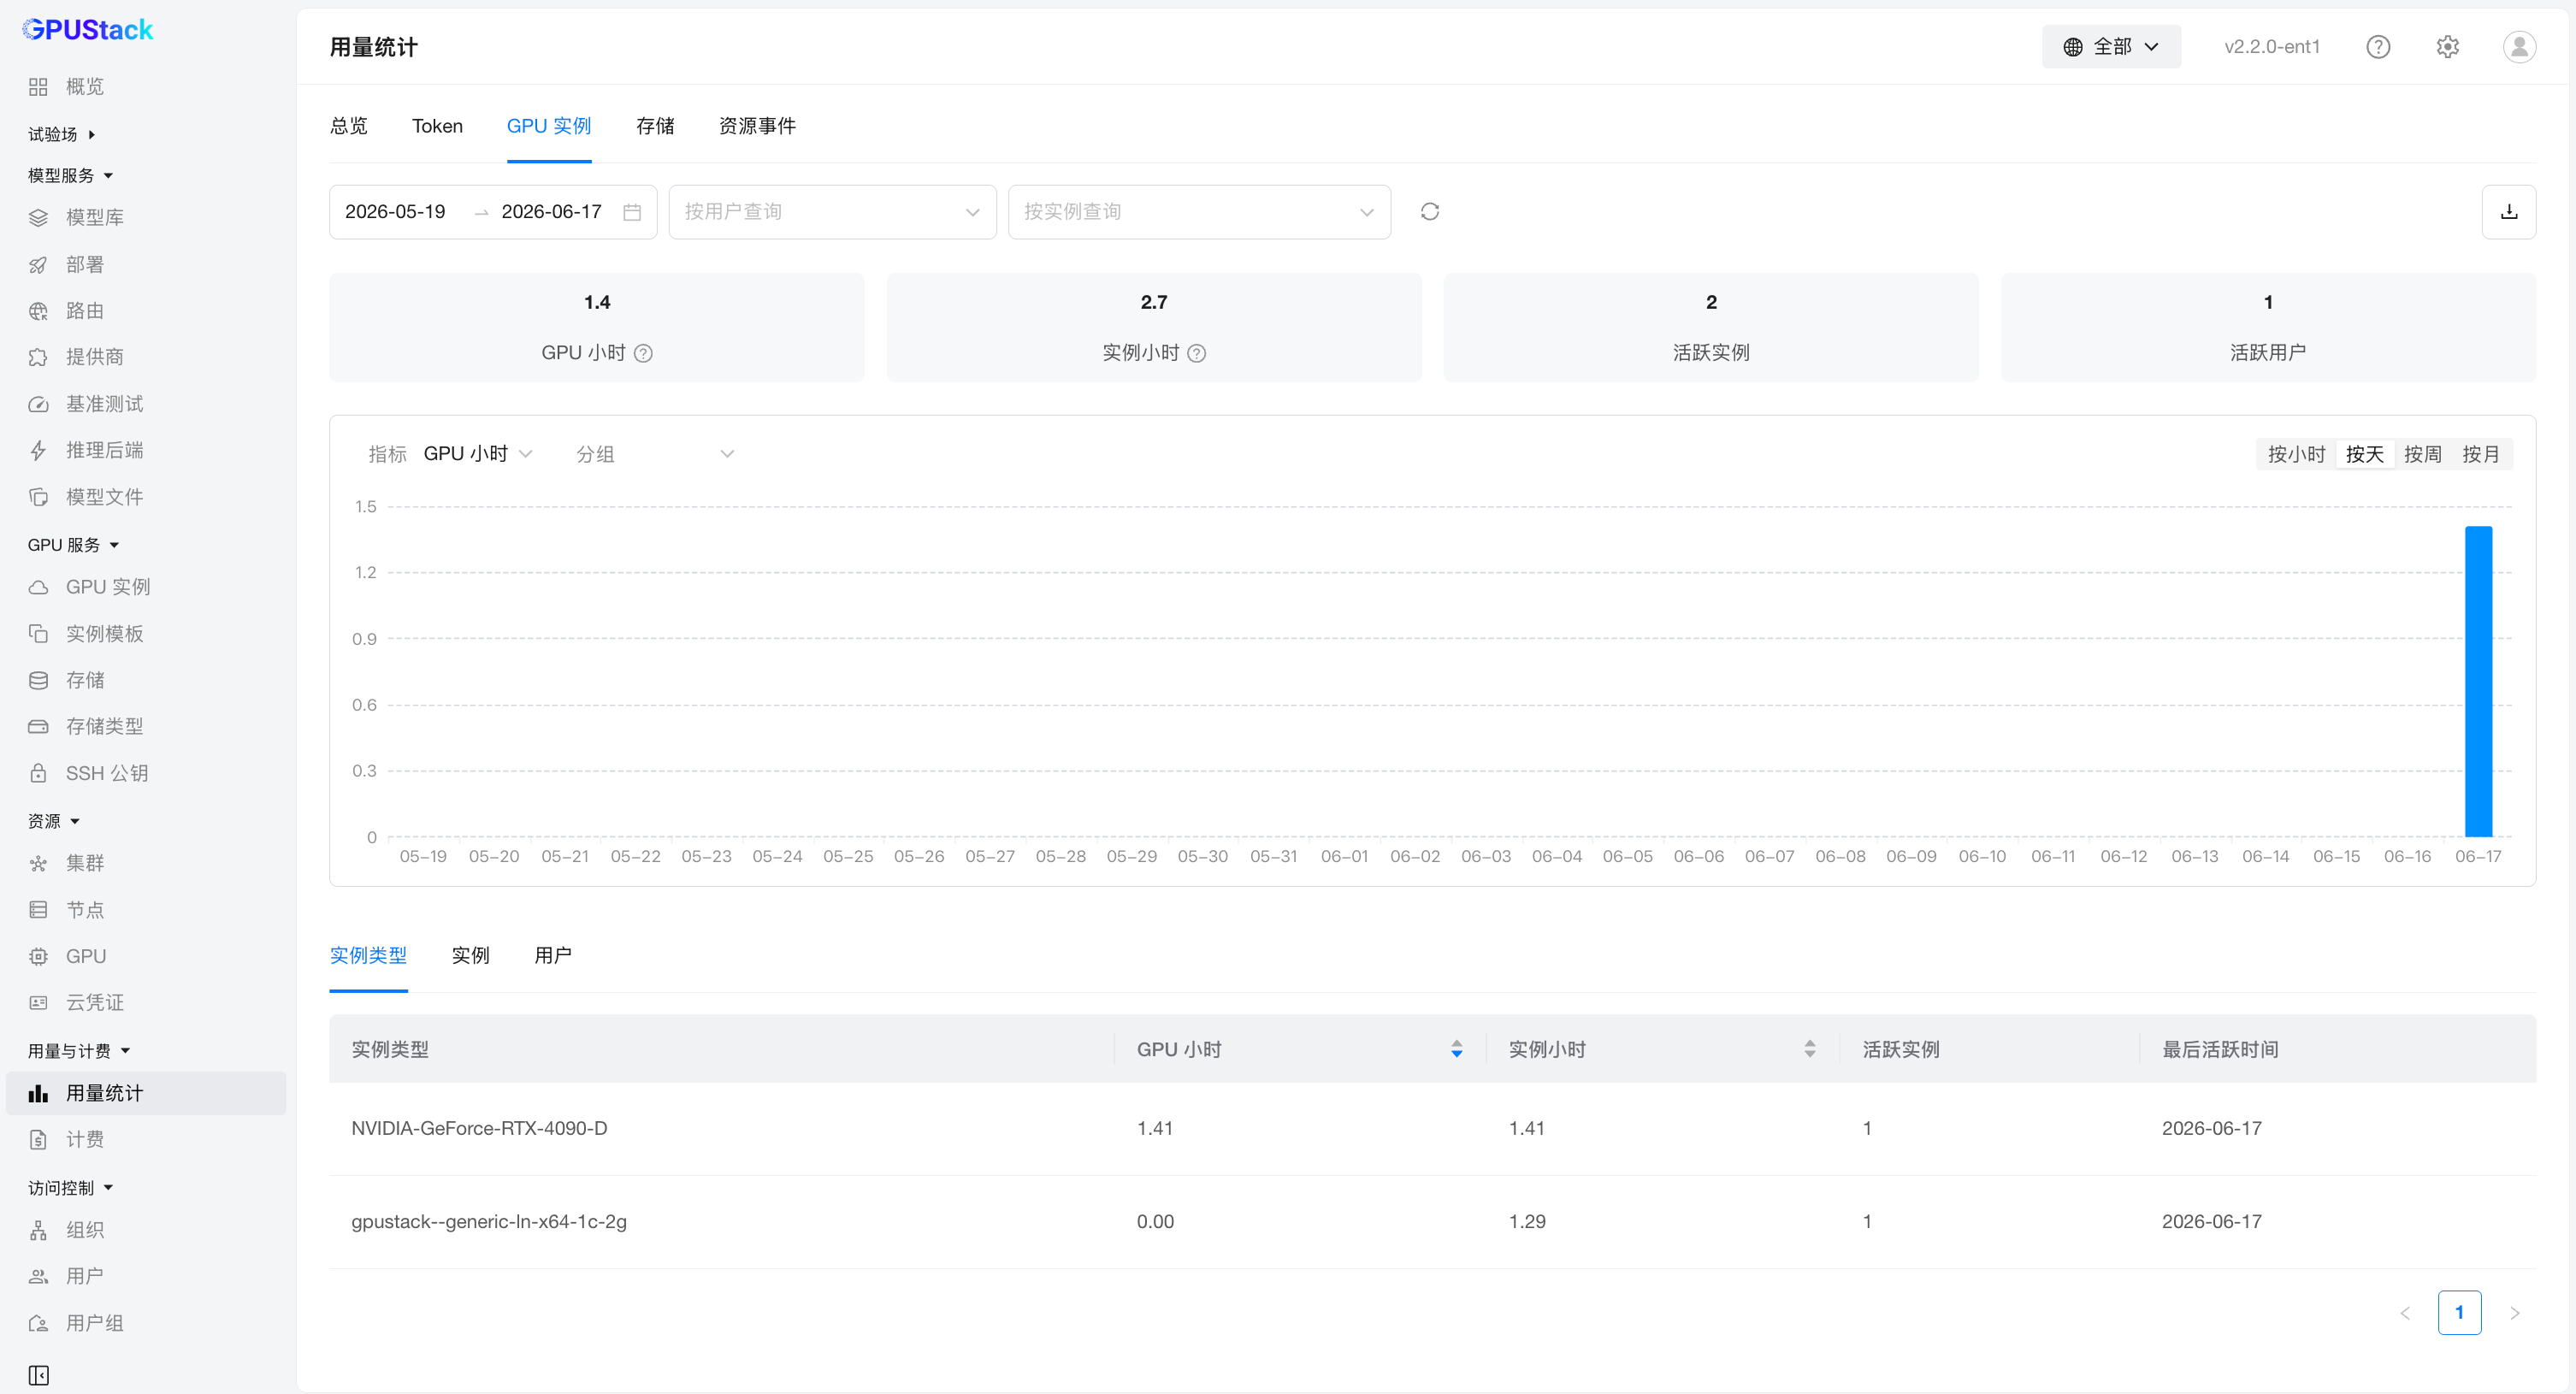Switch to the 总览 tab
This screenshot has height=1394, width=2576.
pyautogui.click(x=349, y=126)
